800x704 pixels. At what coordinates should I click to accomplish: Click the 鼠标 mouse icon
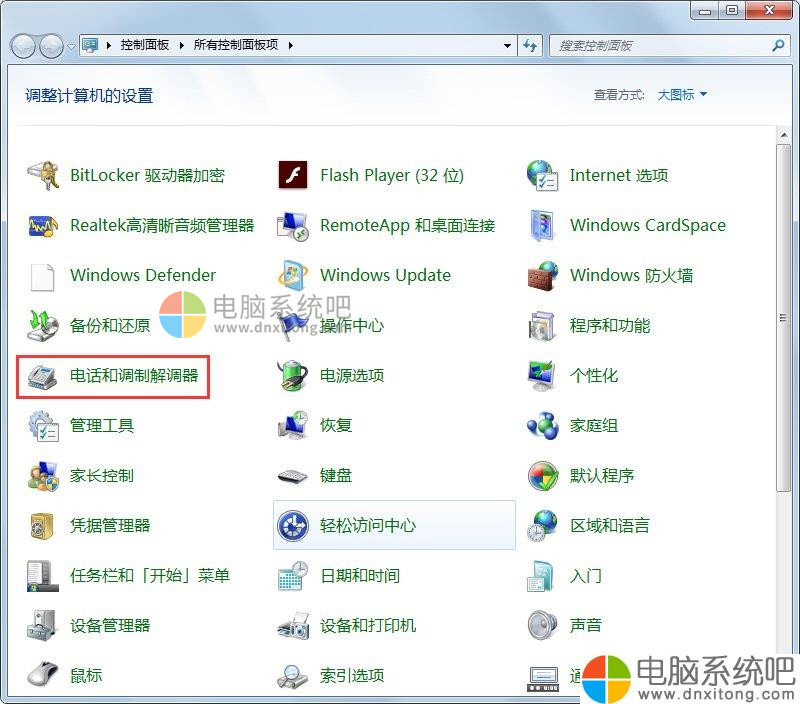pos(43,674)
